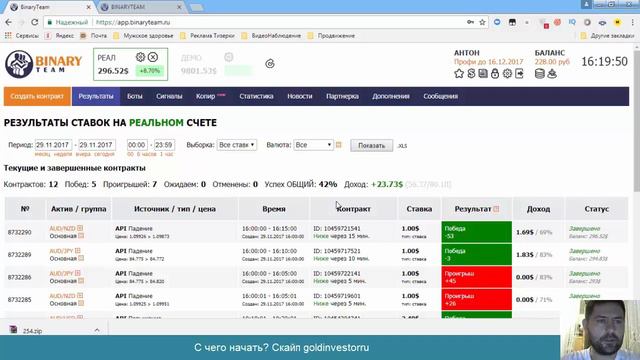Click the 'Победа -53' result cell
The image size is (640, 360).
click(x=476, y=232)
